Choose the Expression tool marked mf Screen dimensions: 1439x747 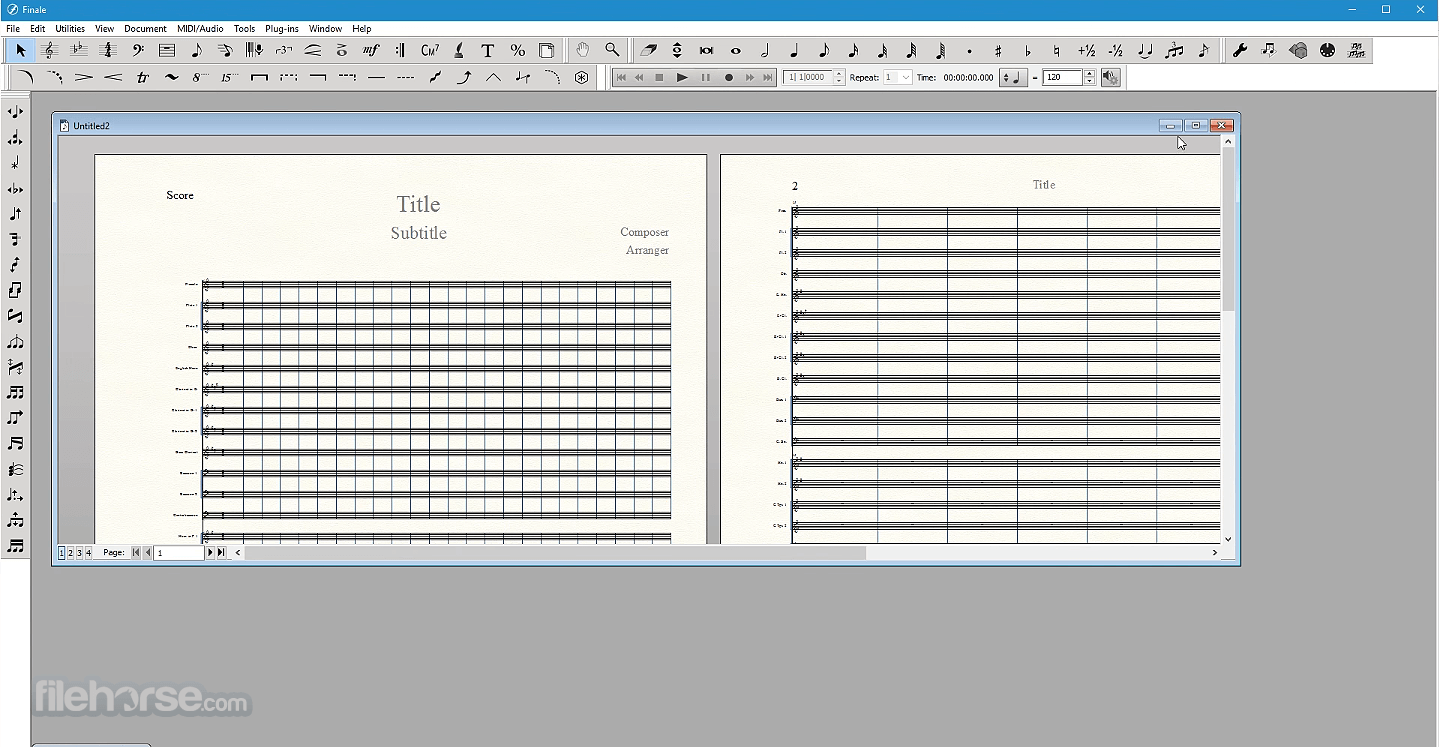pos(371,50)
